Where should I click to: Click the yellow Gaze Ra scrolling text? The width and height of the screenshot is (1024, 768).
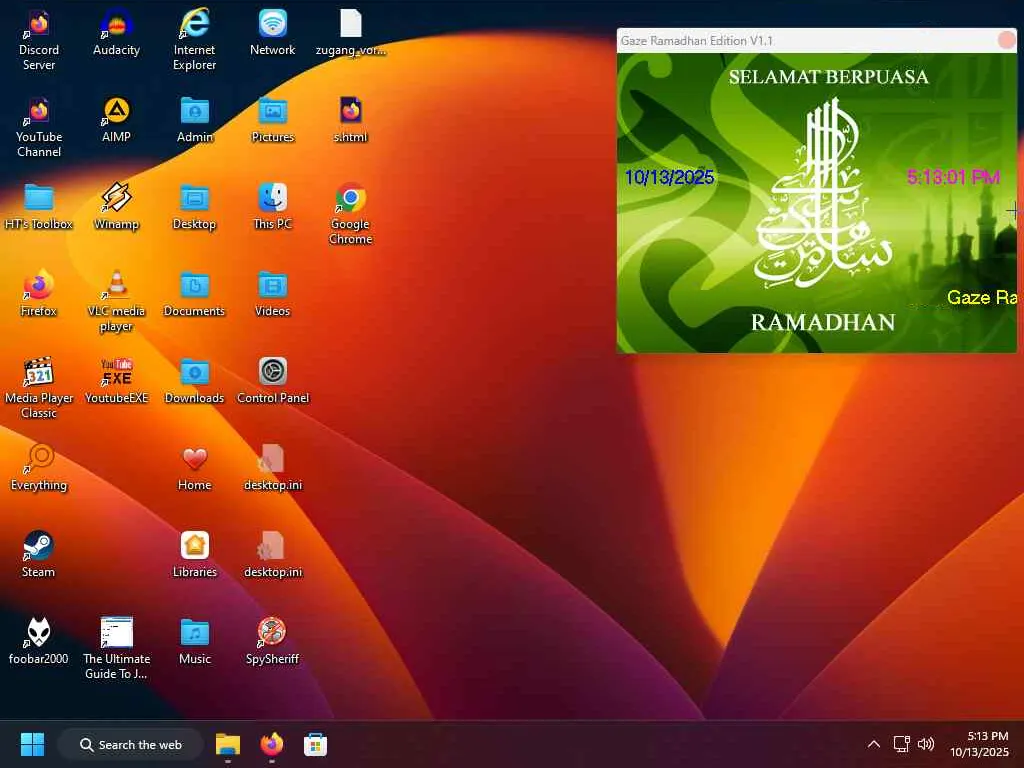click(982, 298)
